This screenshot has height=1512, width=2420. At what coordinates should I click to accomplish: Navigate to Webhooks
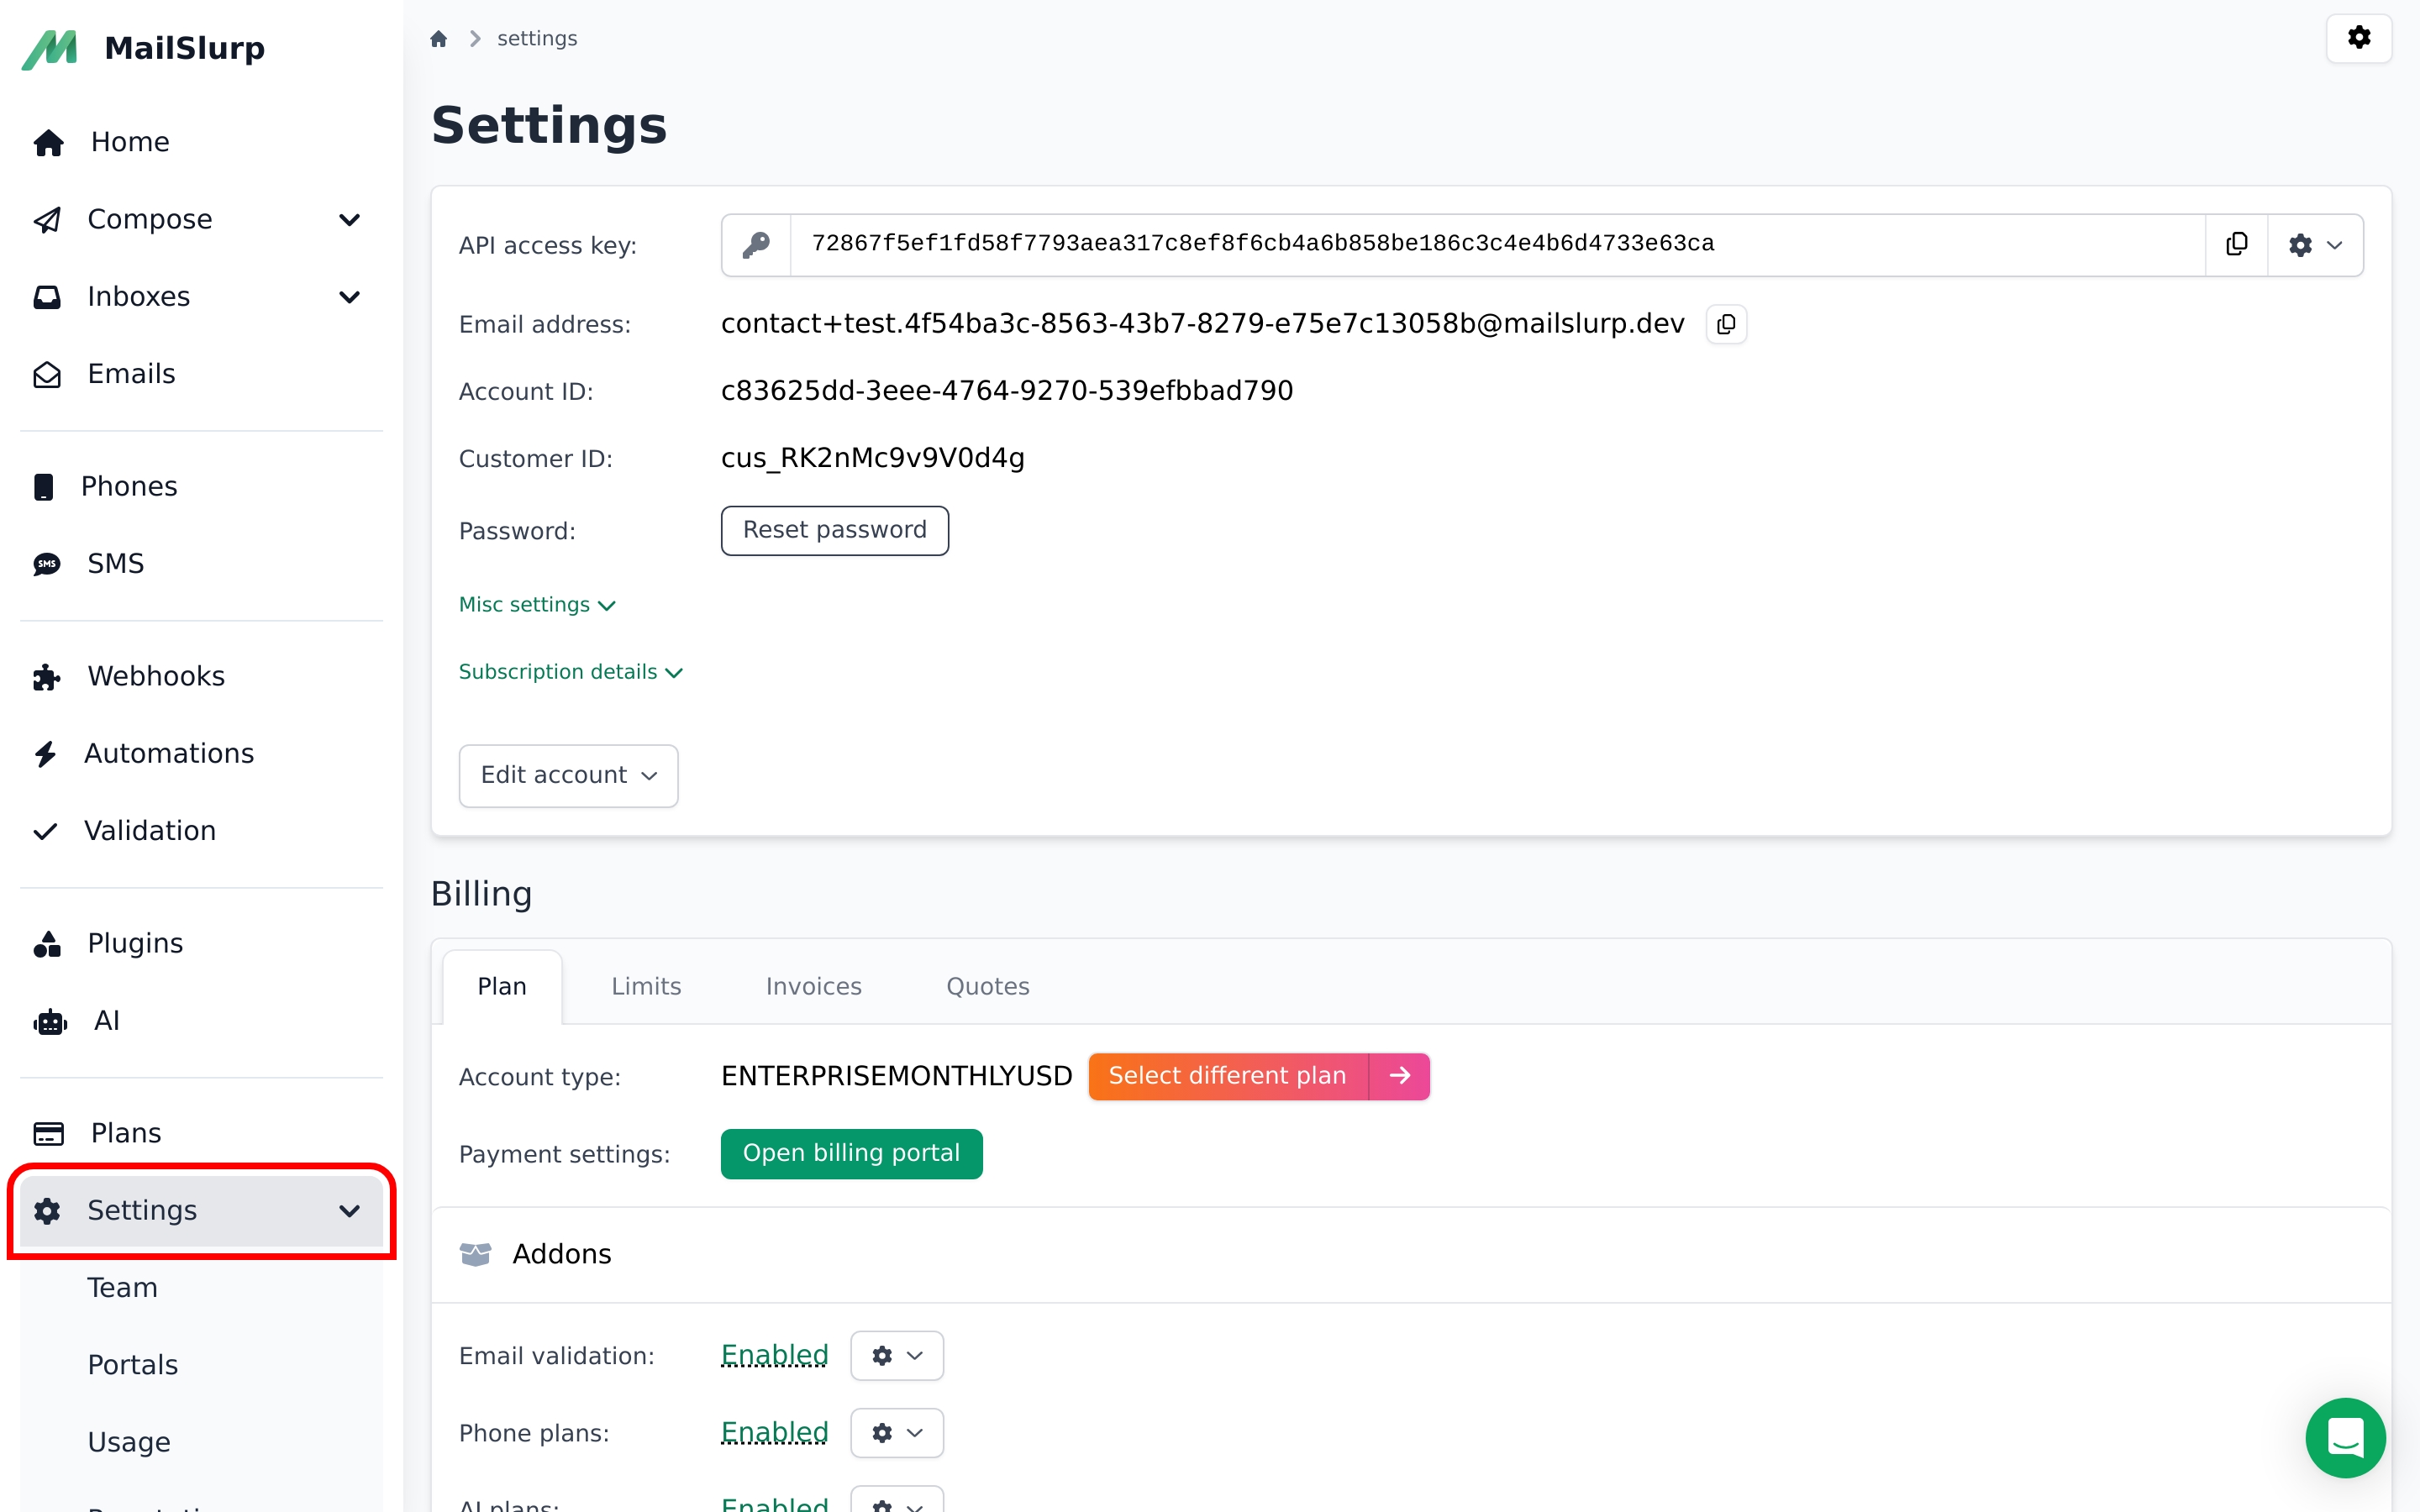click(201, 676)
